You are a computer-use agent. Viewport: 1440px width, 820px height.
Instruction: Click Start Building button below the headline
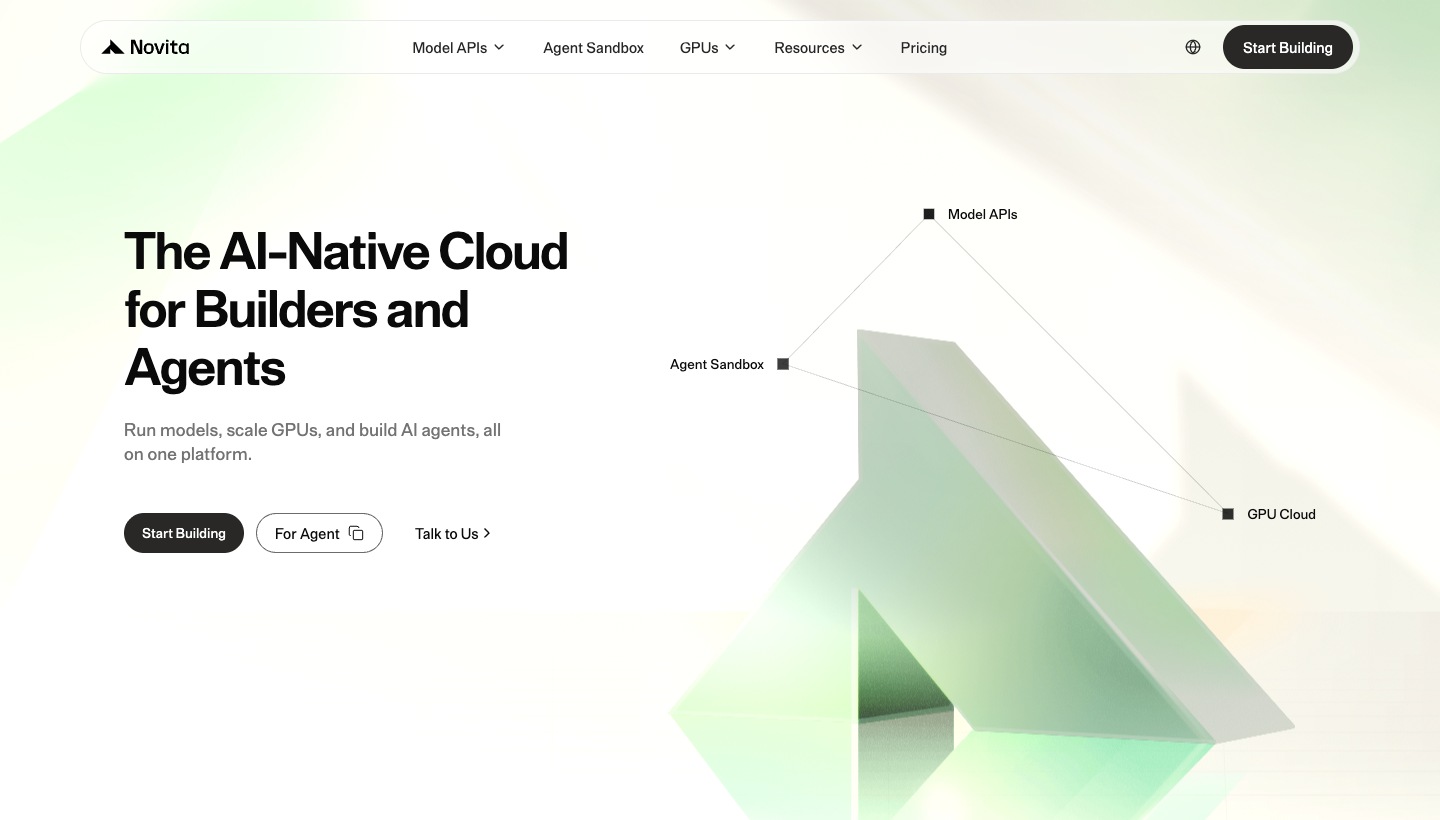point(184,533)
